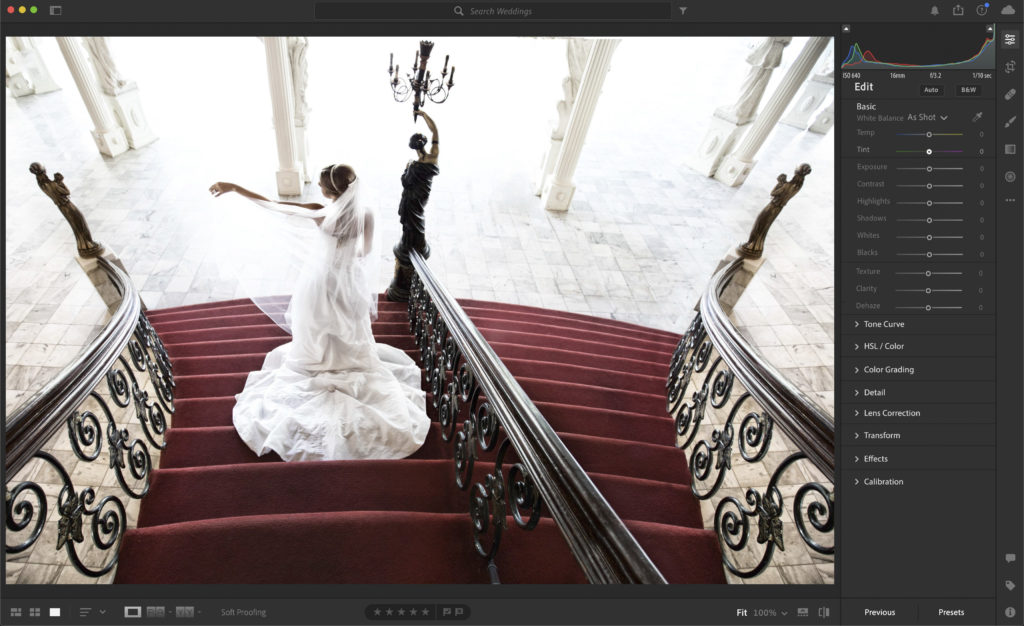Open the Crop & Rotate tool

(1010, 67)
